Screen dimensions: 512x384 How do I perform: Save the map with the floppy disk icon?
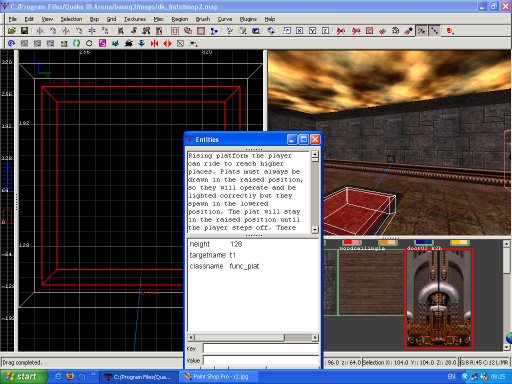pos(24,31)
